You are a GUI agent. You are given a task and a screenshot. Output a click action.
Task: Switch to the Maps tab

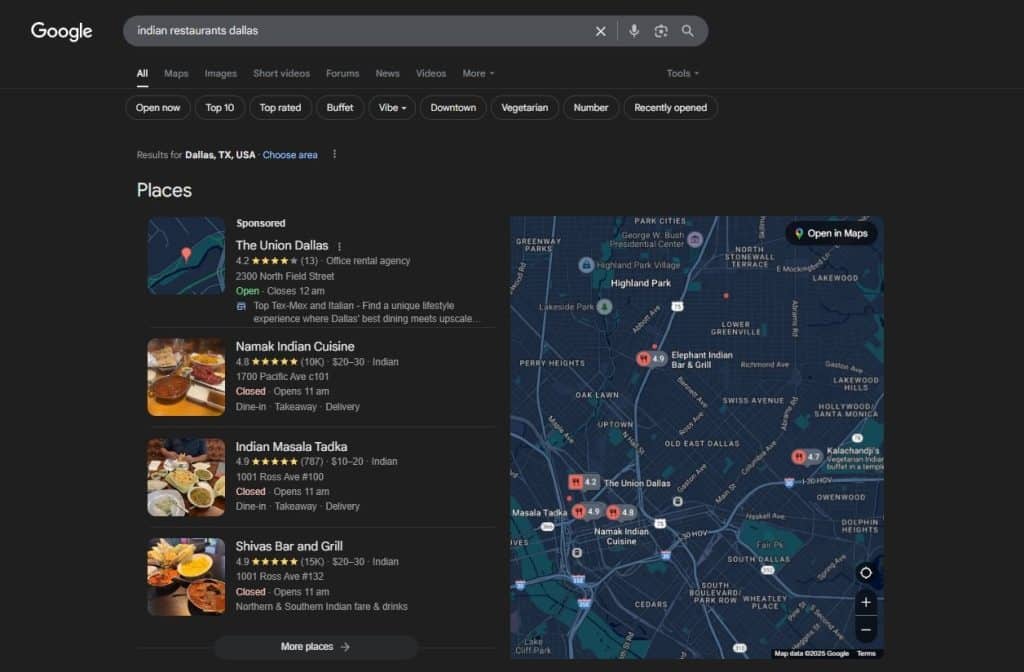(176, 73)
